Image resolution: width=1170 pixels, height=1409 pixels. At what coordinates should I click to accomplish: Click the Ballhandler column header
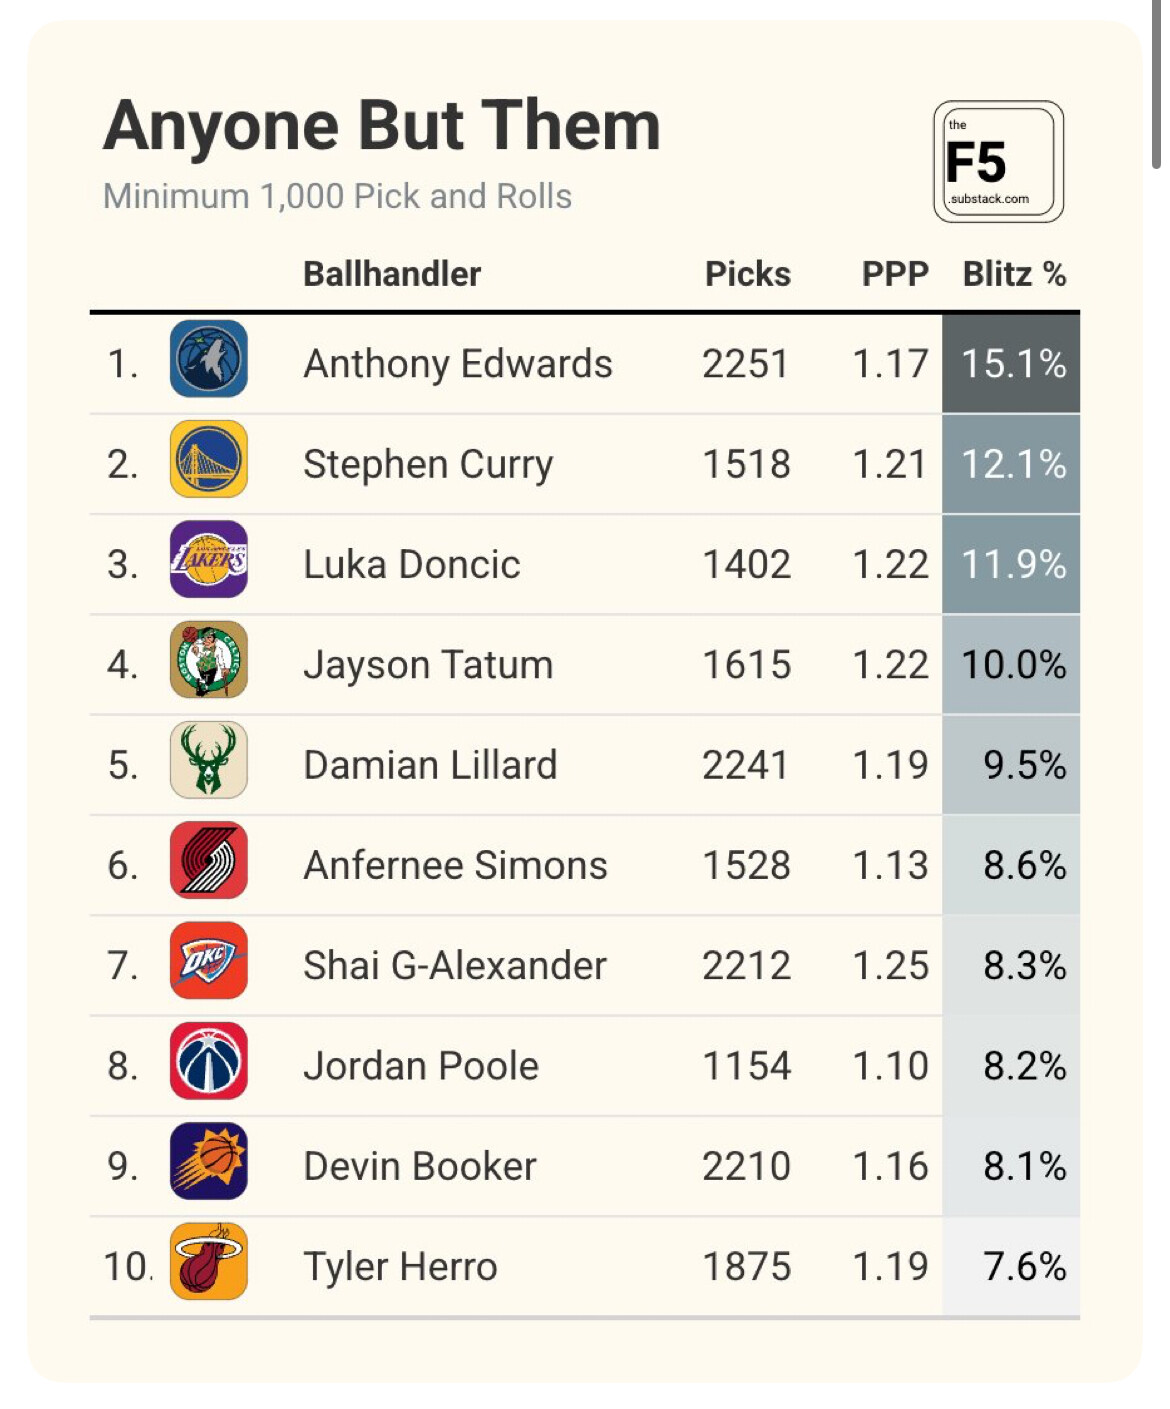392,274
